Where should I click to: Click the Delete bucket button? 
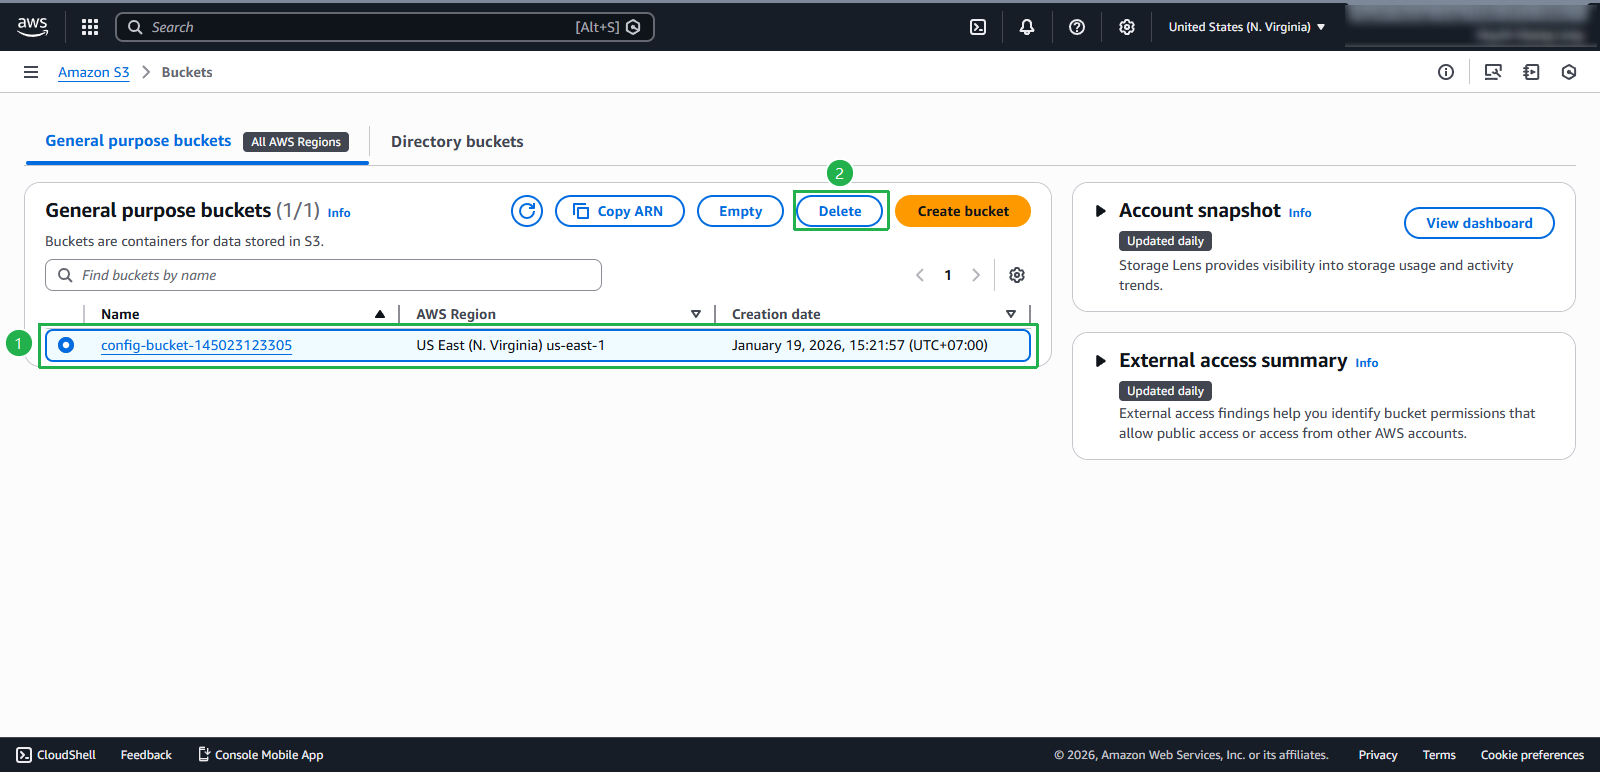point(839,211)
